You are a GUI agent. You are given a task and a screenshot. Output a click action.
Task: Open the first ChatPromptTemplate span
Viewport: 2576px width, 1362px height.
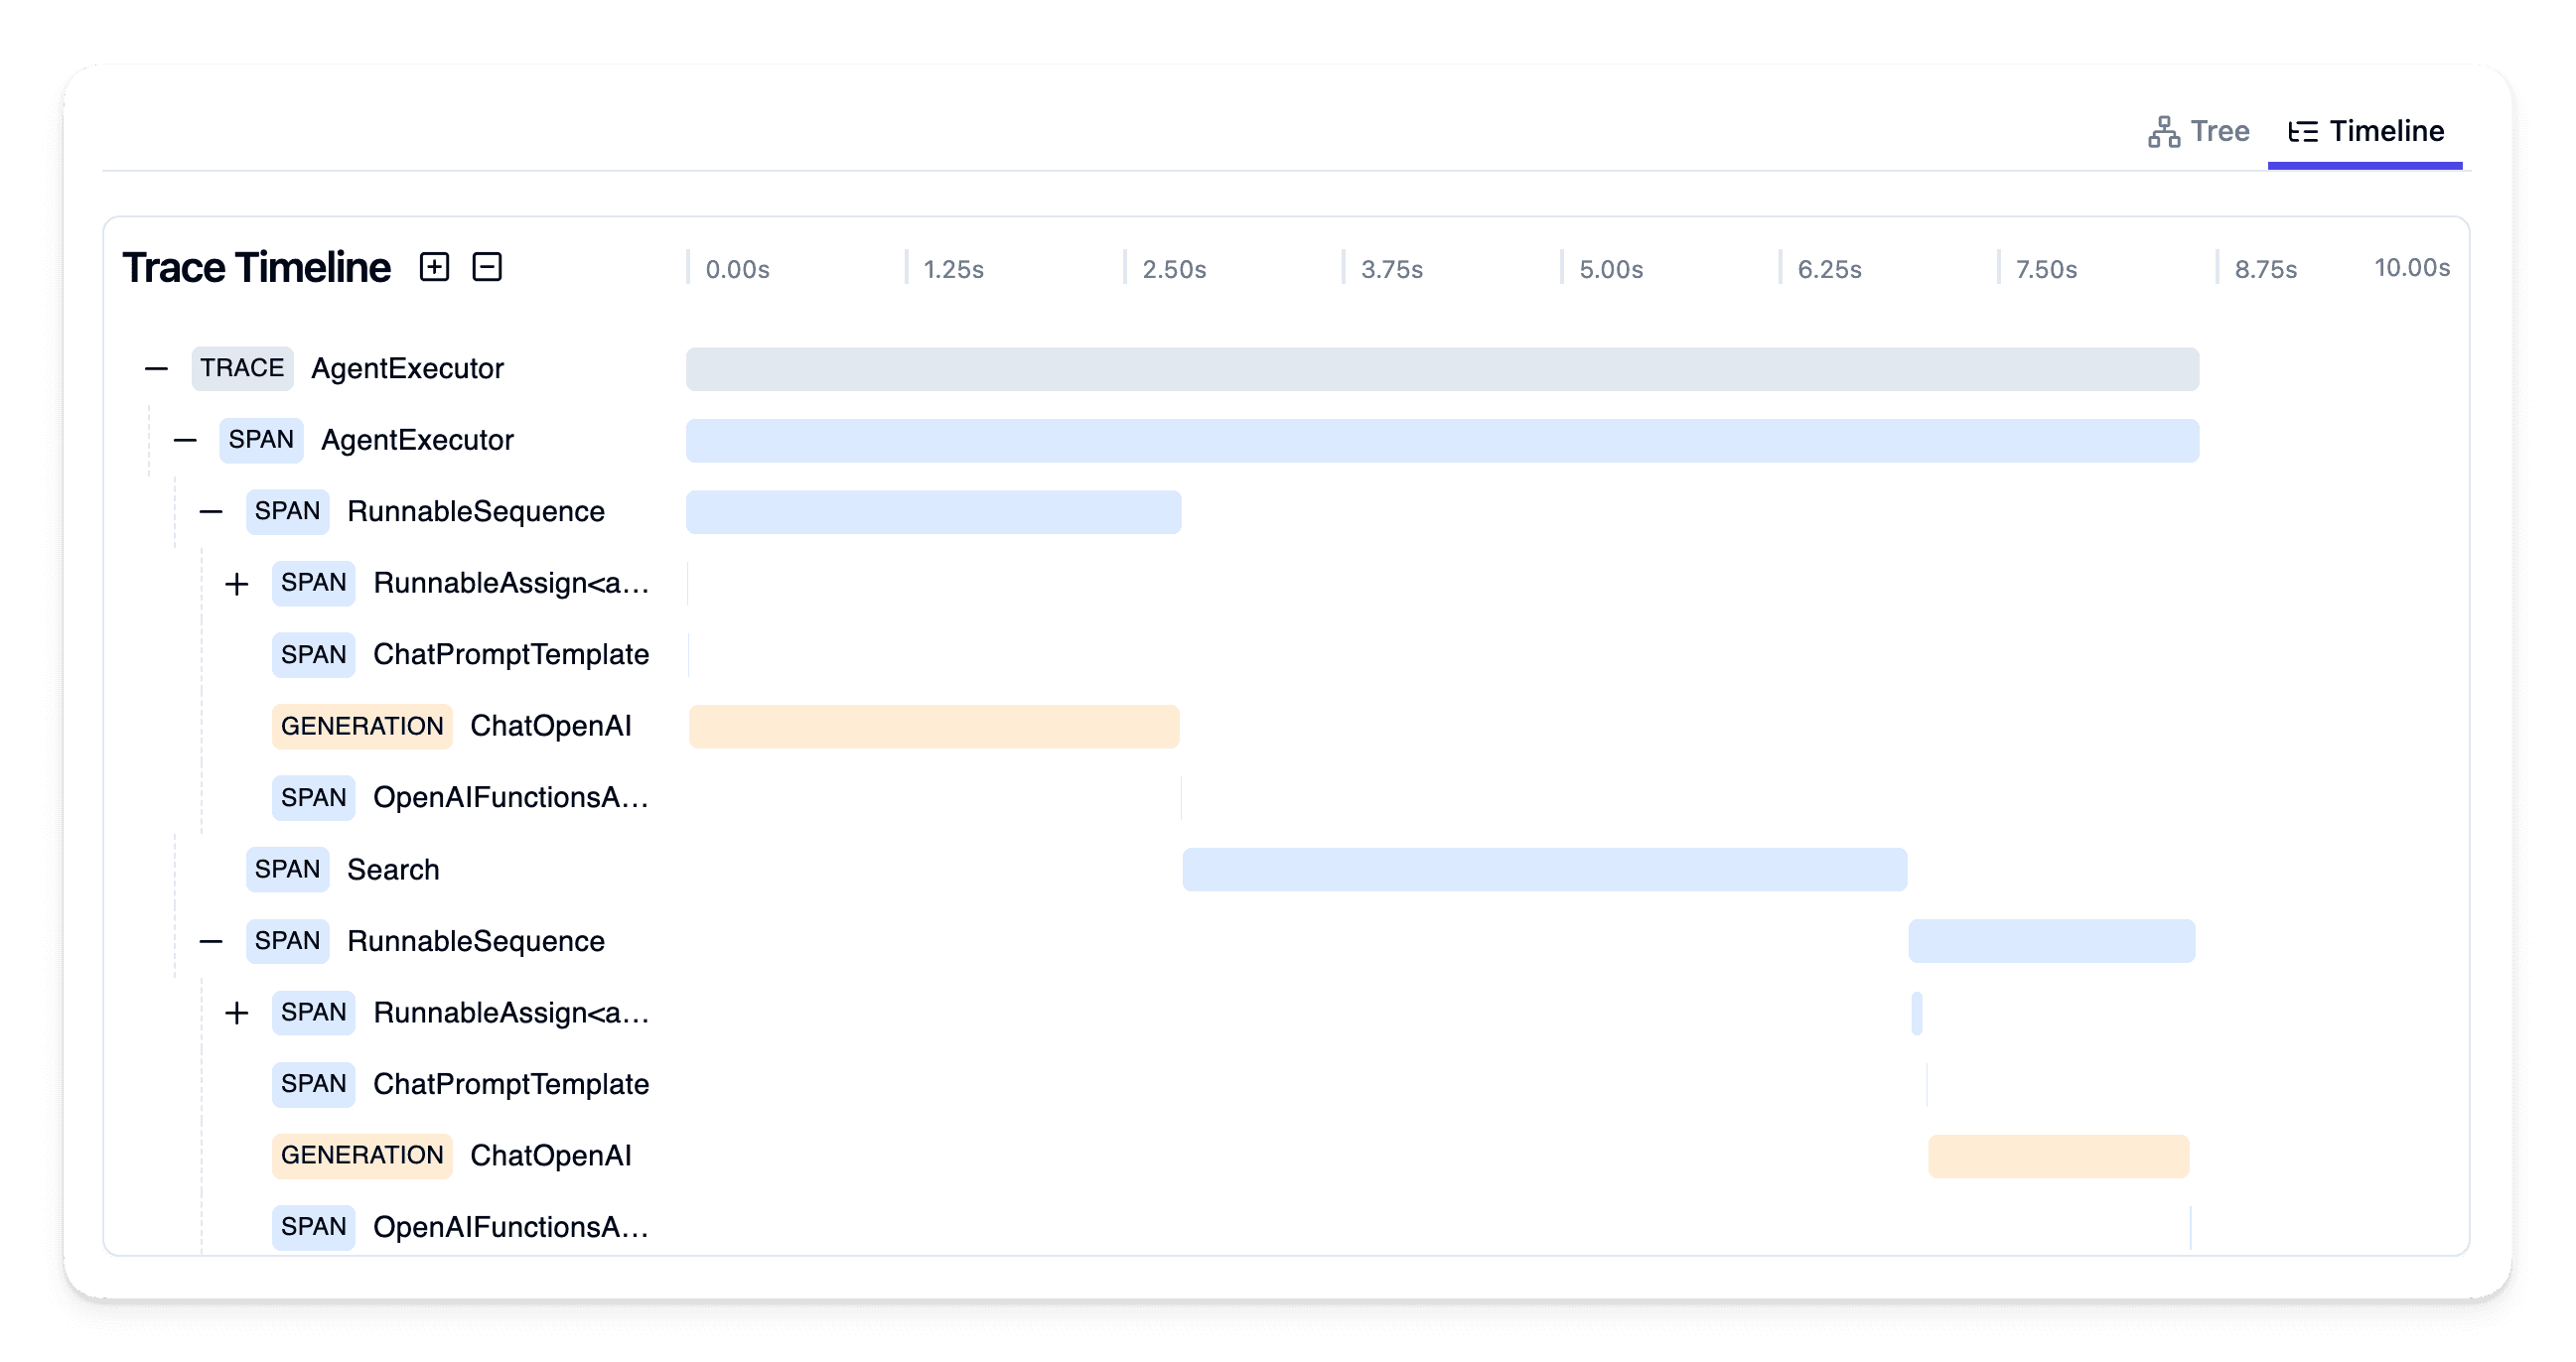tap(512, 655)
